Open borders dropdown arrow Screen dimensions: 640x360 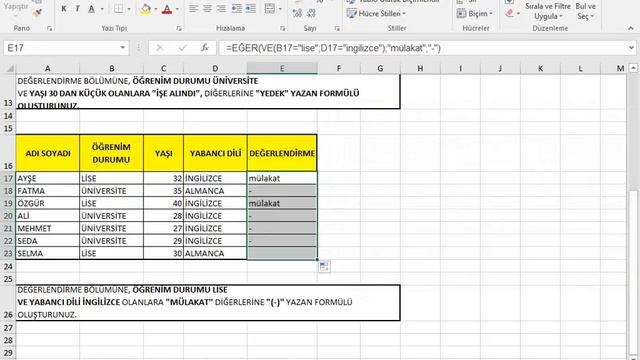[x=129, y=9]
